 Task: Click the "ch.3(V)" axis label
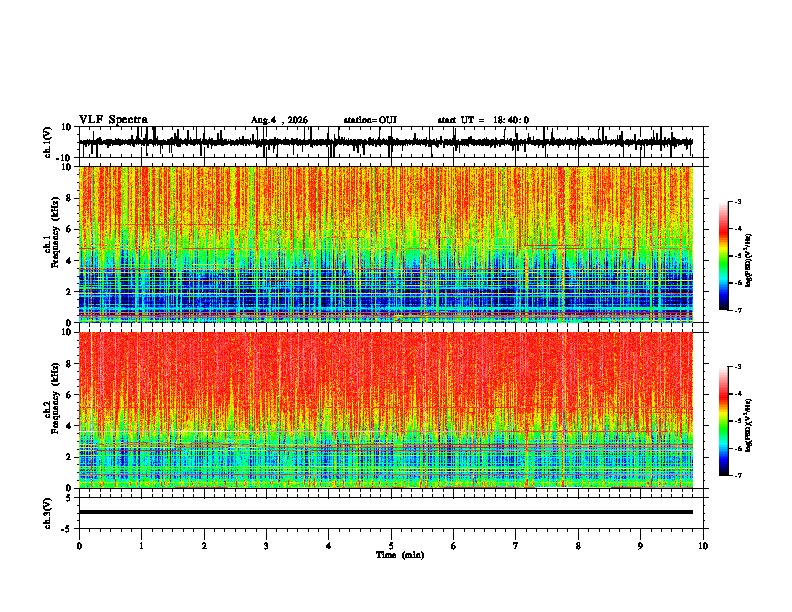48,513
